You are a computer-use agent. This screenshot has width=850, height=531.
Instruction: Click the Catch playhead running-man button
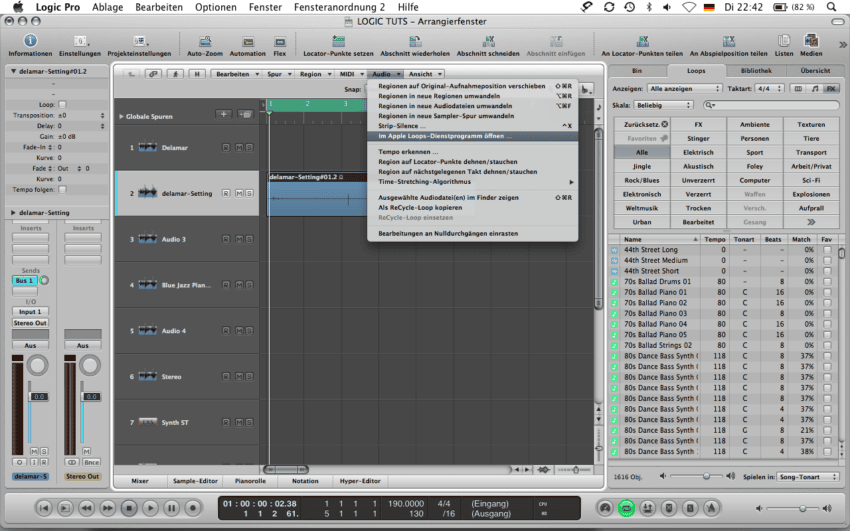click(175, 74)
